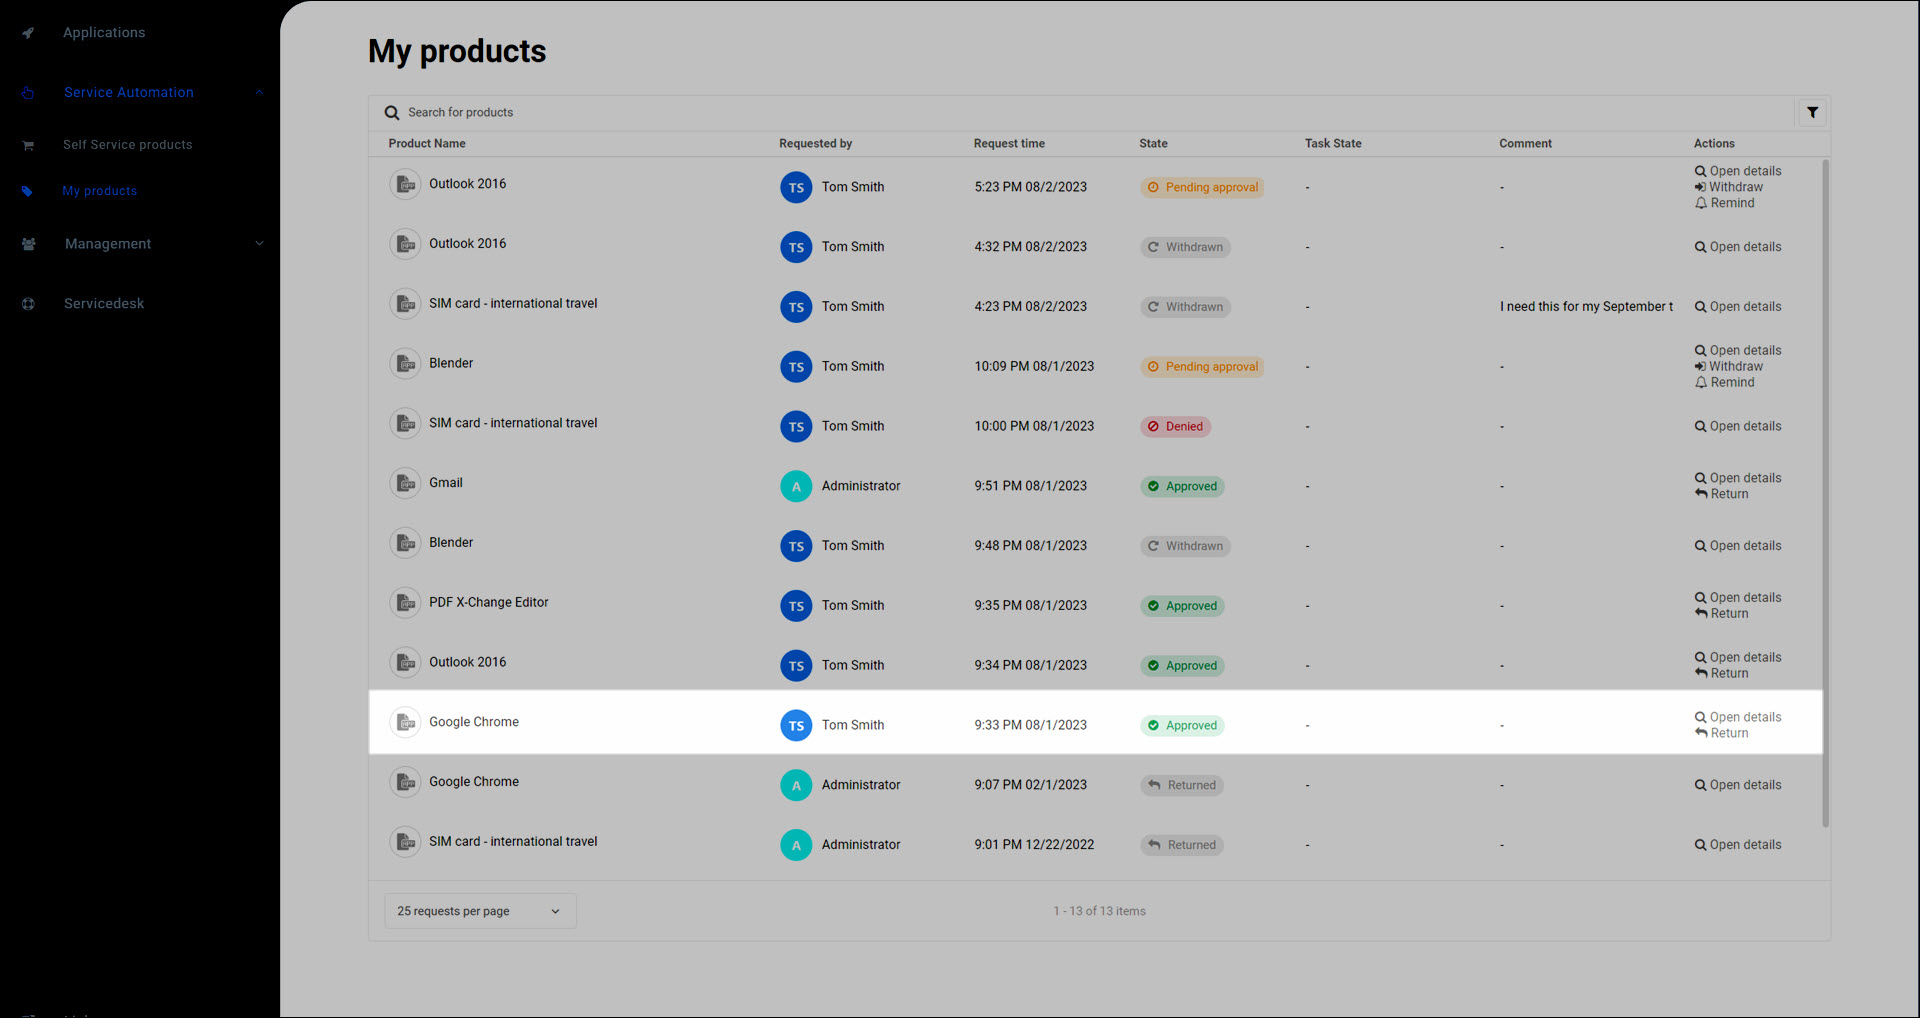Click Tom Smith avatar for PDF X-Change Editor
This screenshot has height=1019, width=1920.
tap(796, 606)
